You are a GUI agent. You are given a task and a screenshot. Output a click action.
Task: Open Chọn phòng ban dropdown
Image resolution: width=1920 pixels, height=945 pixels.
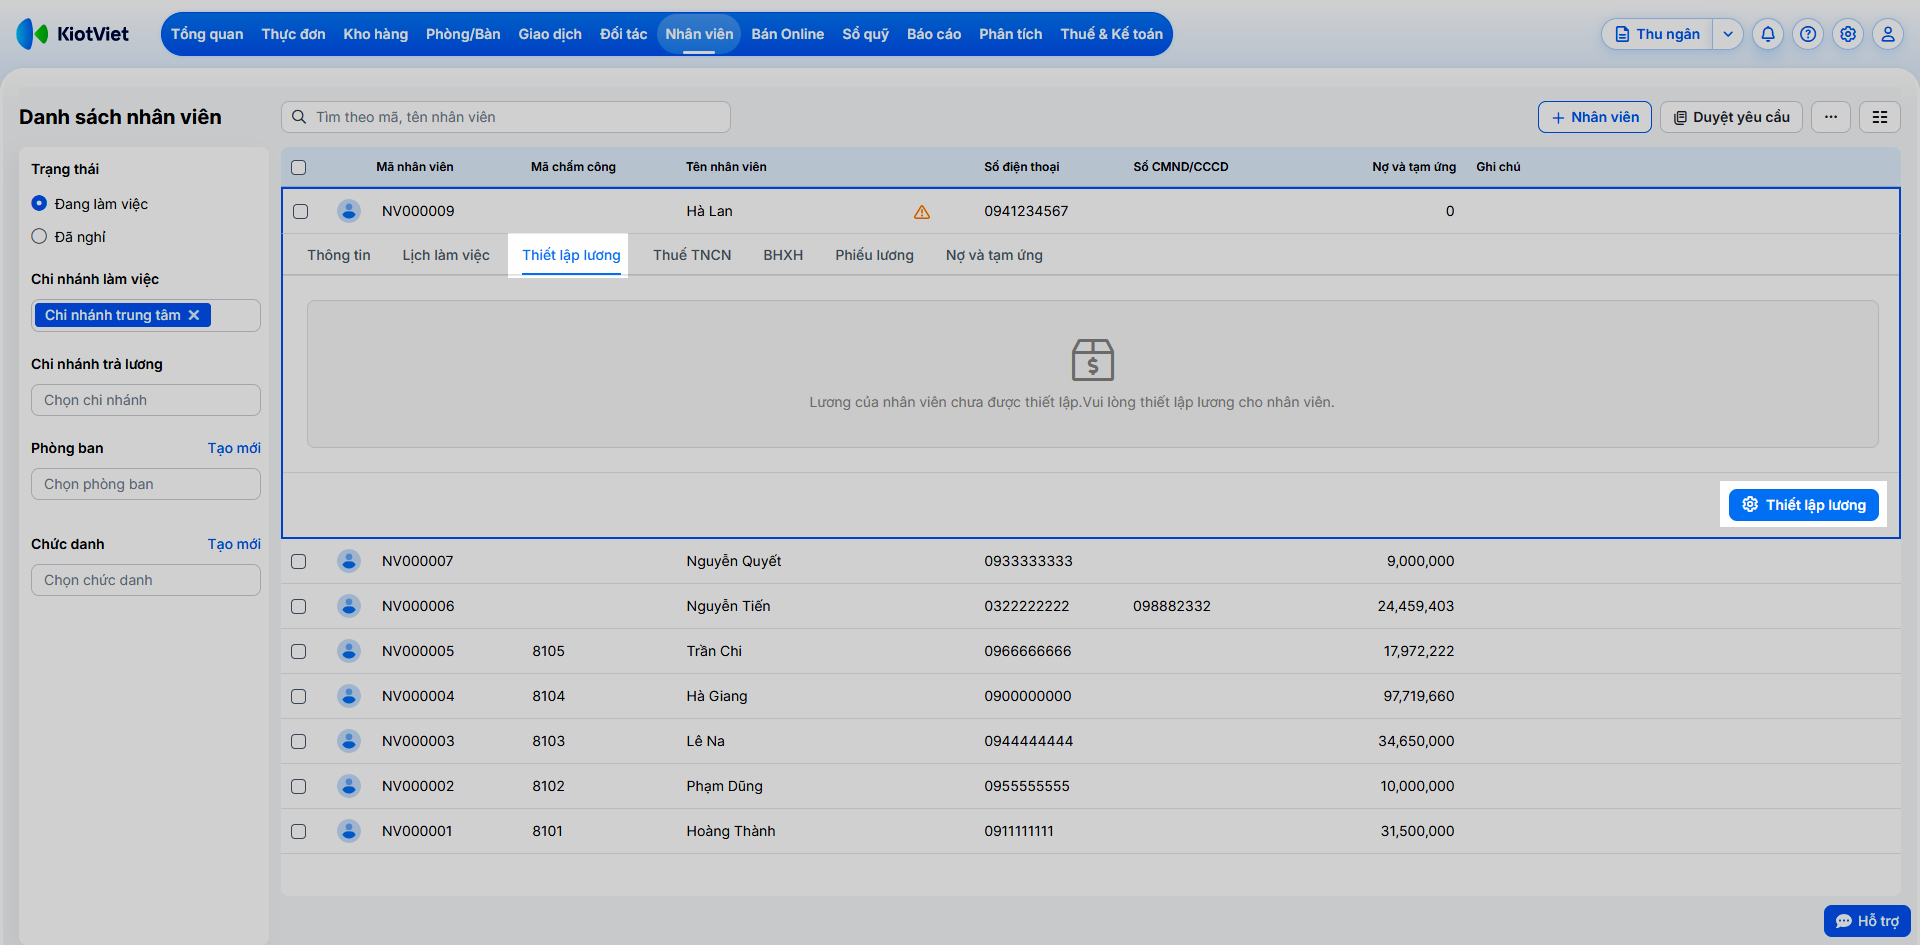point(146,484)
